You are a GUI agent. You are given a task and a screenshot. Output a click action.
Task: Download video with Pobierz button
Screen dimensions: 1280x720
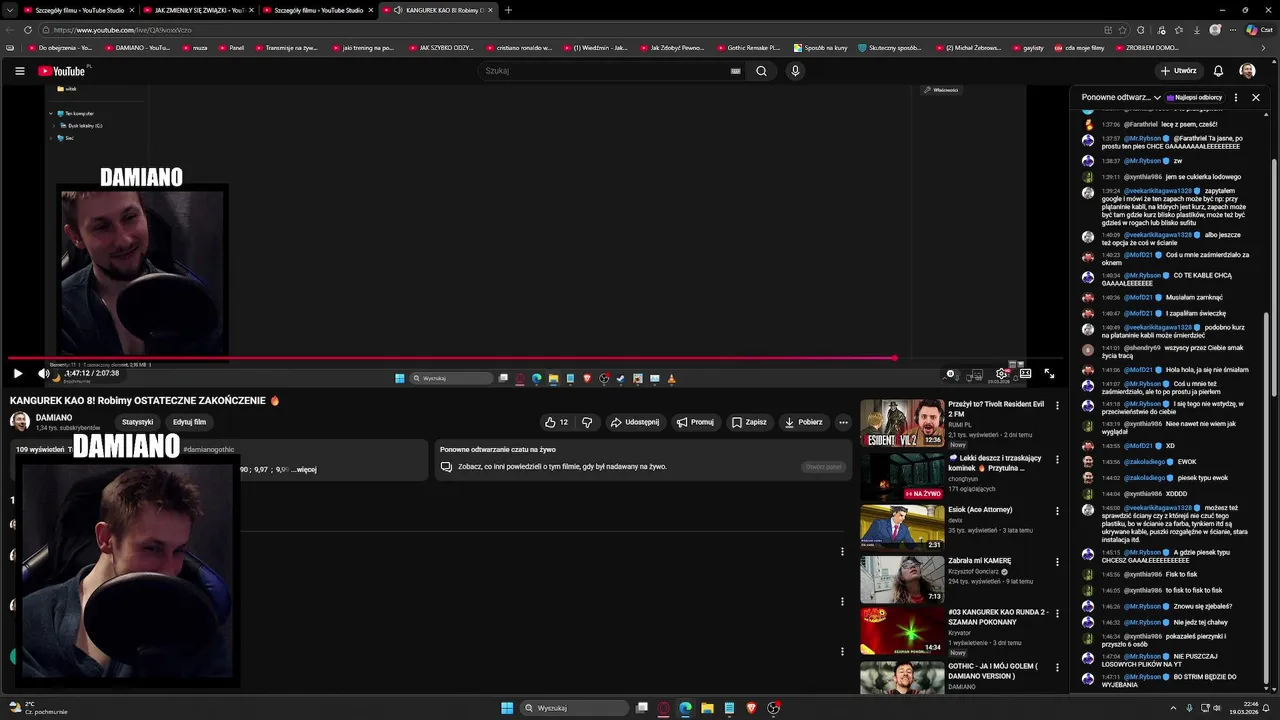tap(803, 422)
